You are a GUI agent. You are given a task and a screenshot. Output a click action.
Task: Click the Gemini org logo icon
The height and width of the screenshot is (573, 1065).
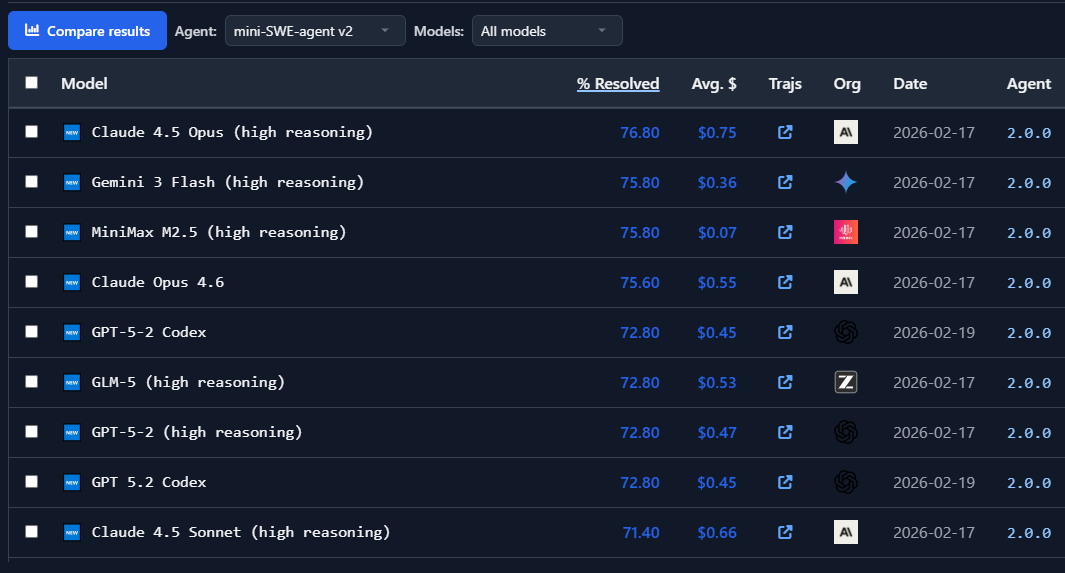846,182
